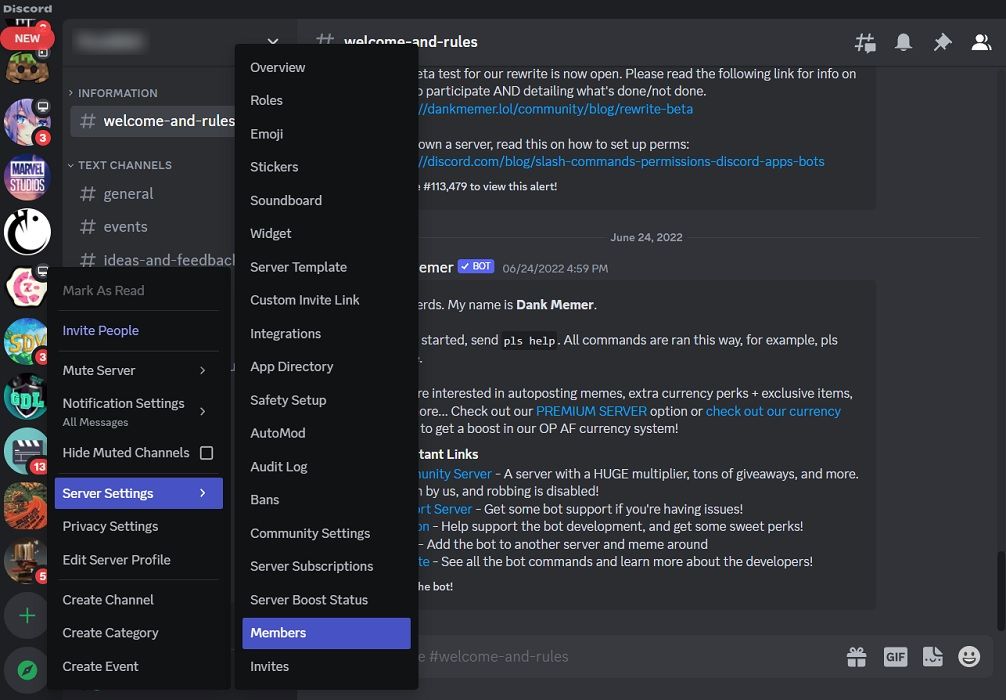
Task: Open the GIF picker
Action: click(x=895, y=657)
